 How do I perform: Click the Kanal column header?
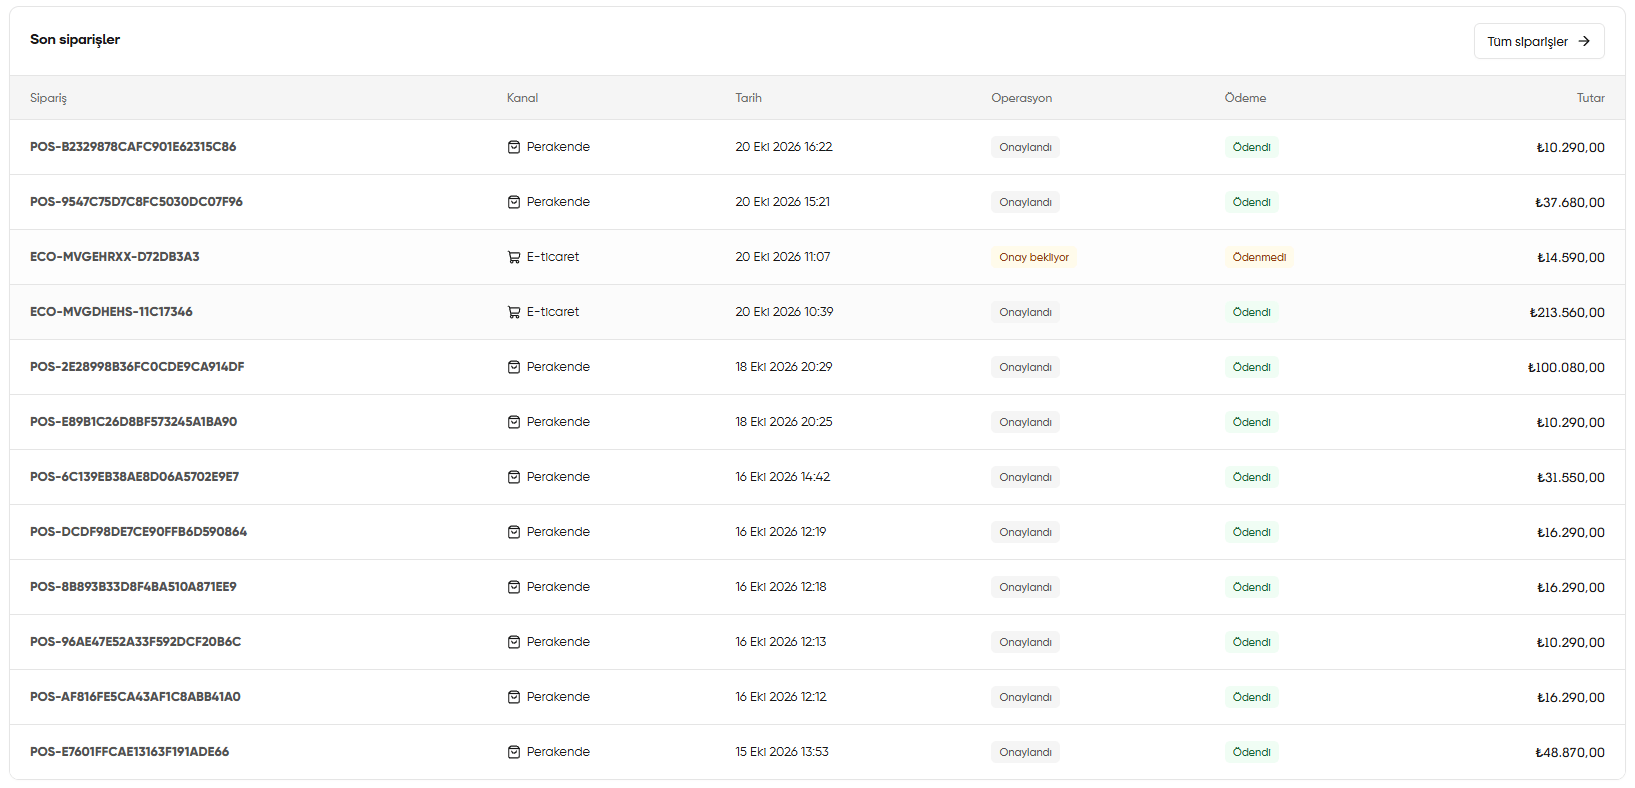522,98
